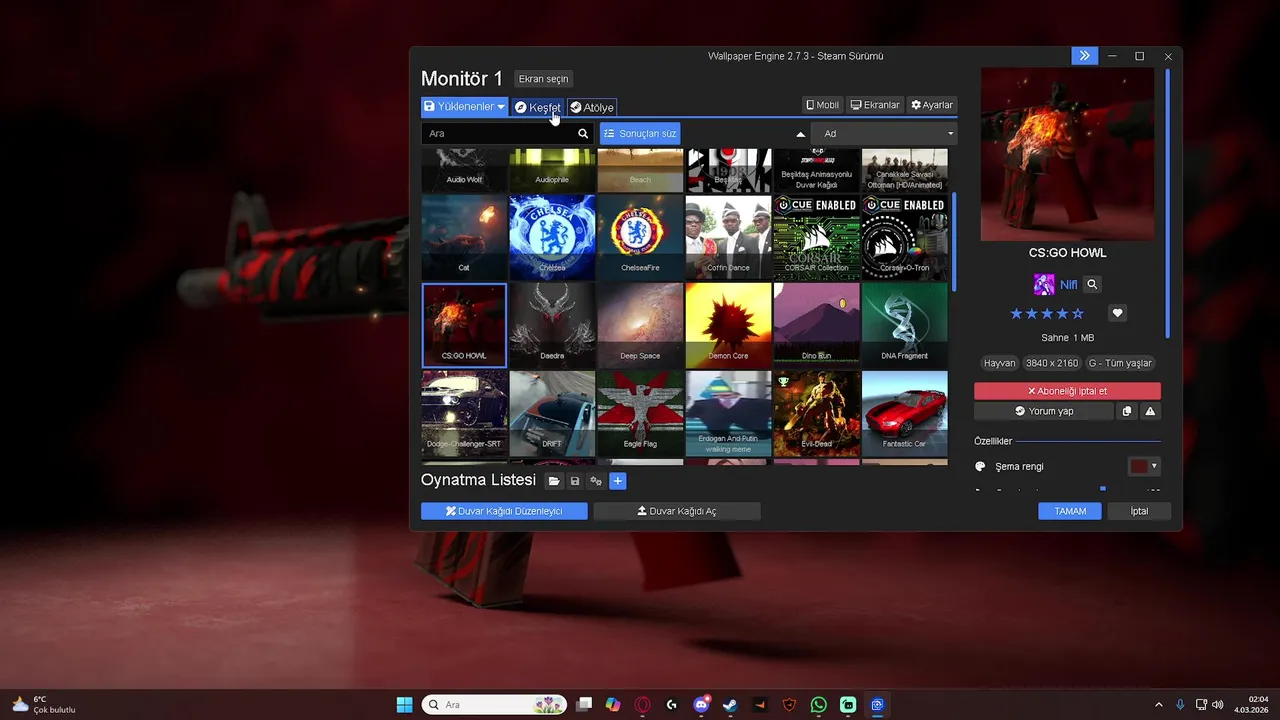
Task: Open the author Nifl link
Action: tap(1068, 285)
